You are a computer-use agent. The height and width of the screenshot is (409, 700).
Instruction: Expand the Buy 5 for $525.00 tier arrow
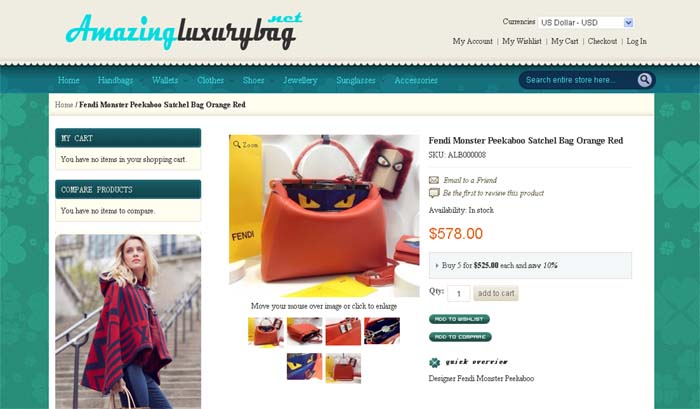click(x=437, y=266)
